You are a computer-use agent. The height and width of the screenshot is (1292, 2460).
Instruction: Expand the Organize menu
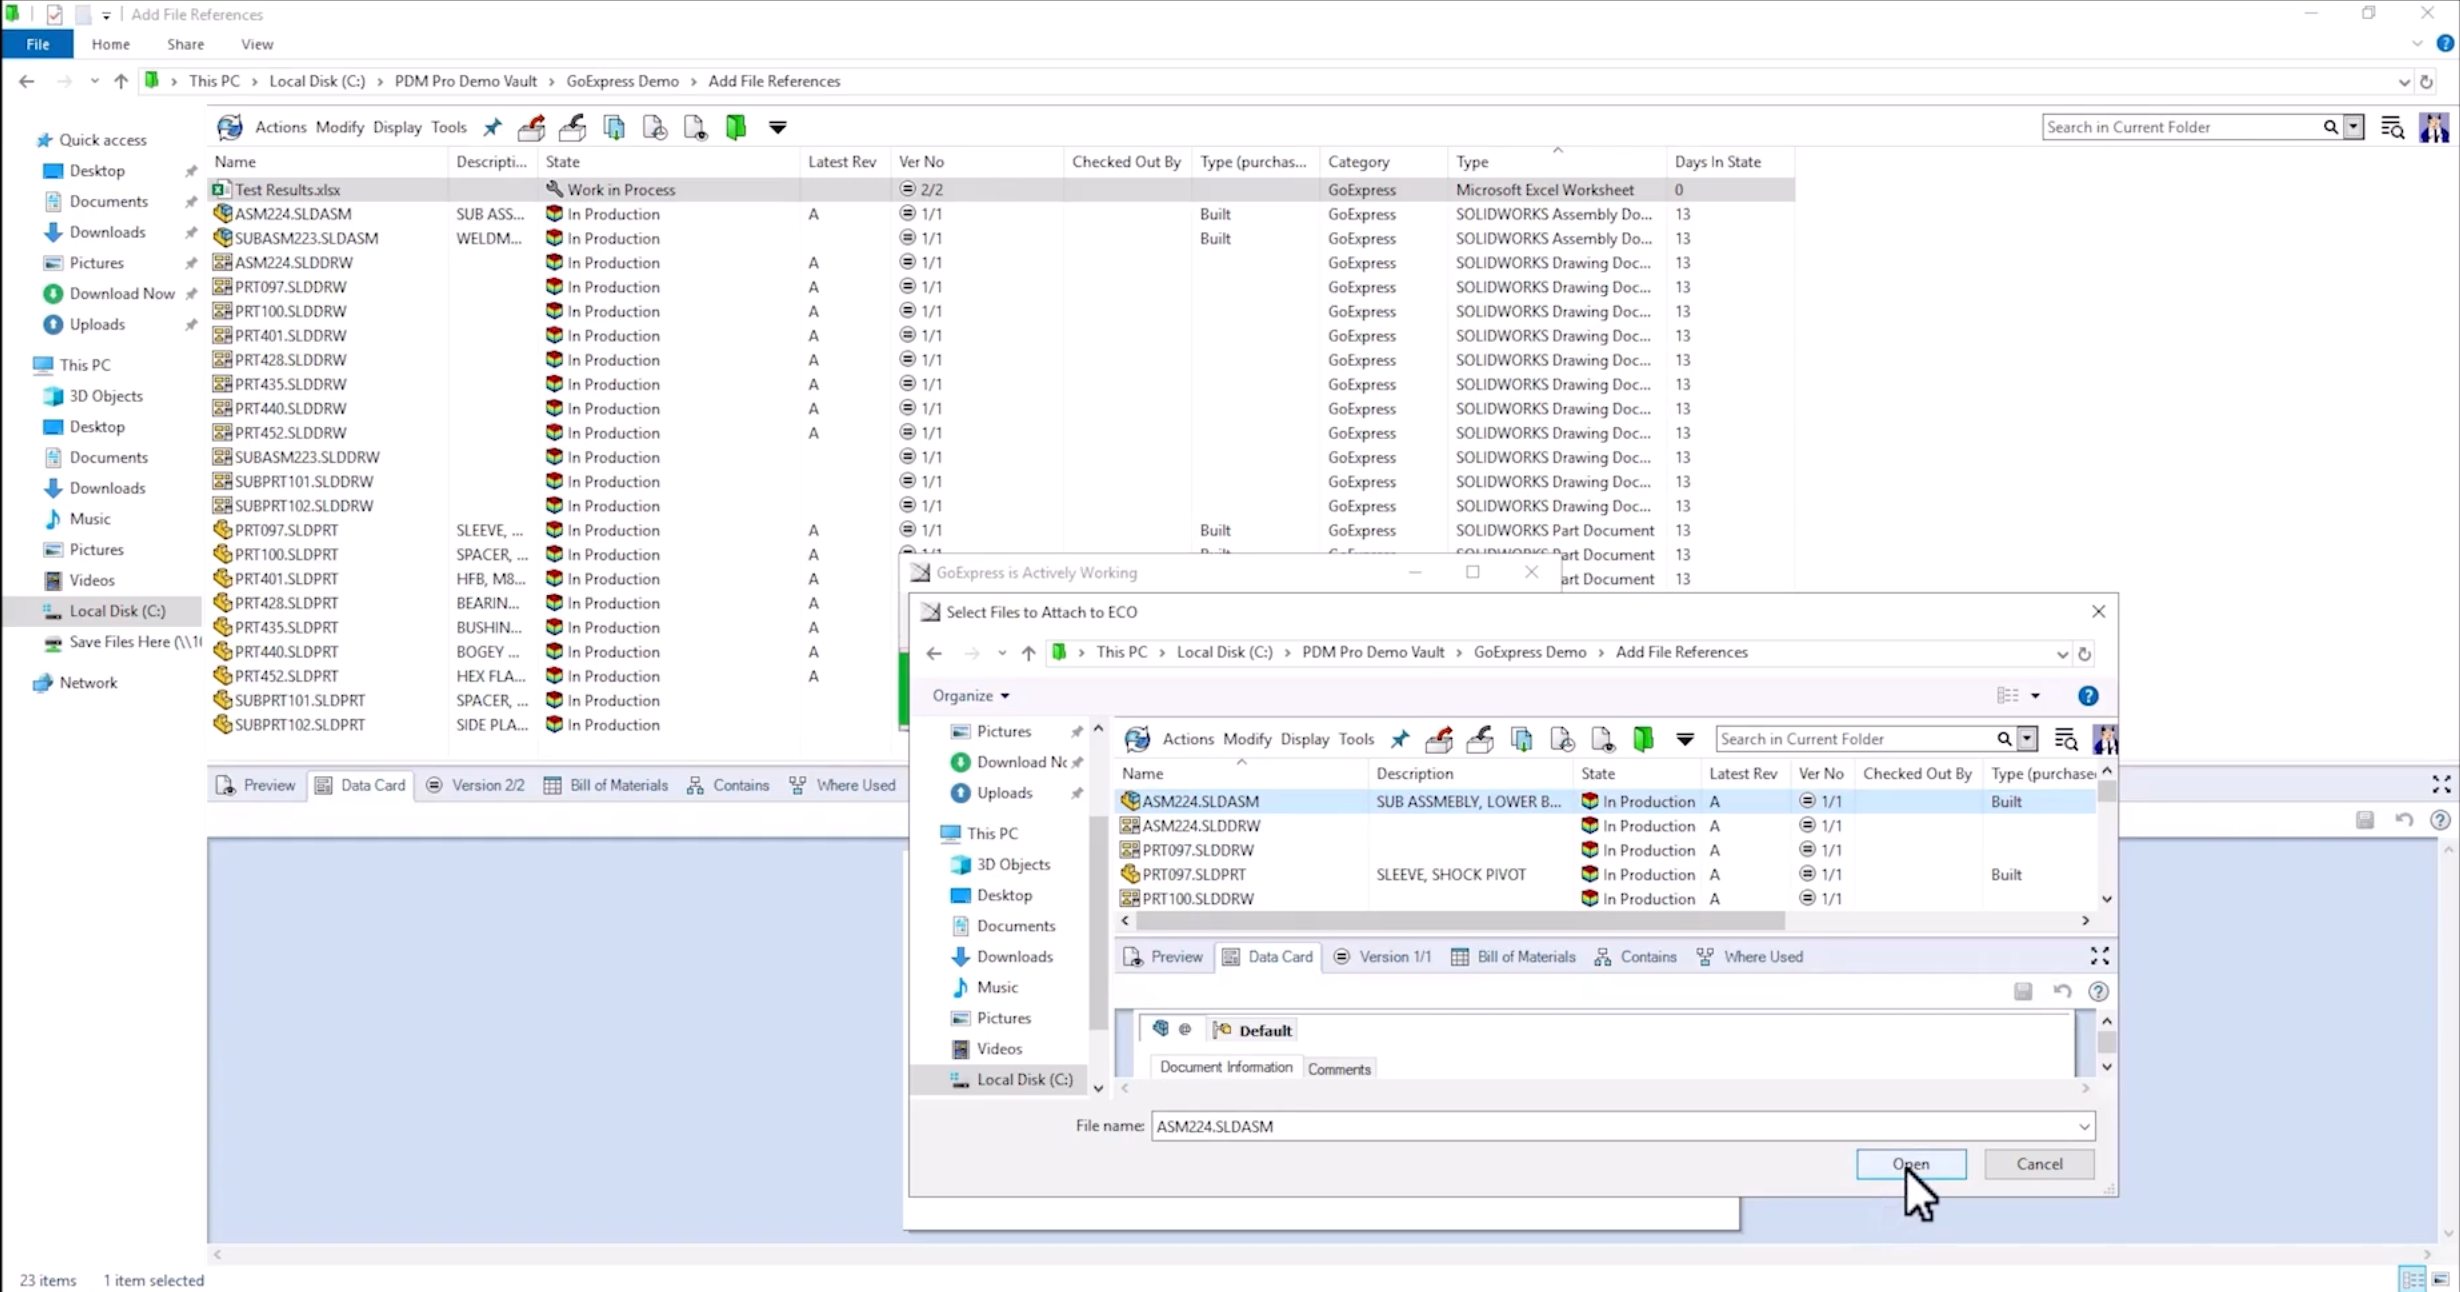tap(968, 695)
